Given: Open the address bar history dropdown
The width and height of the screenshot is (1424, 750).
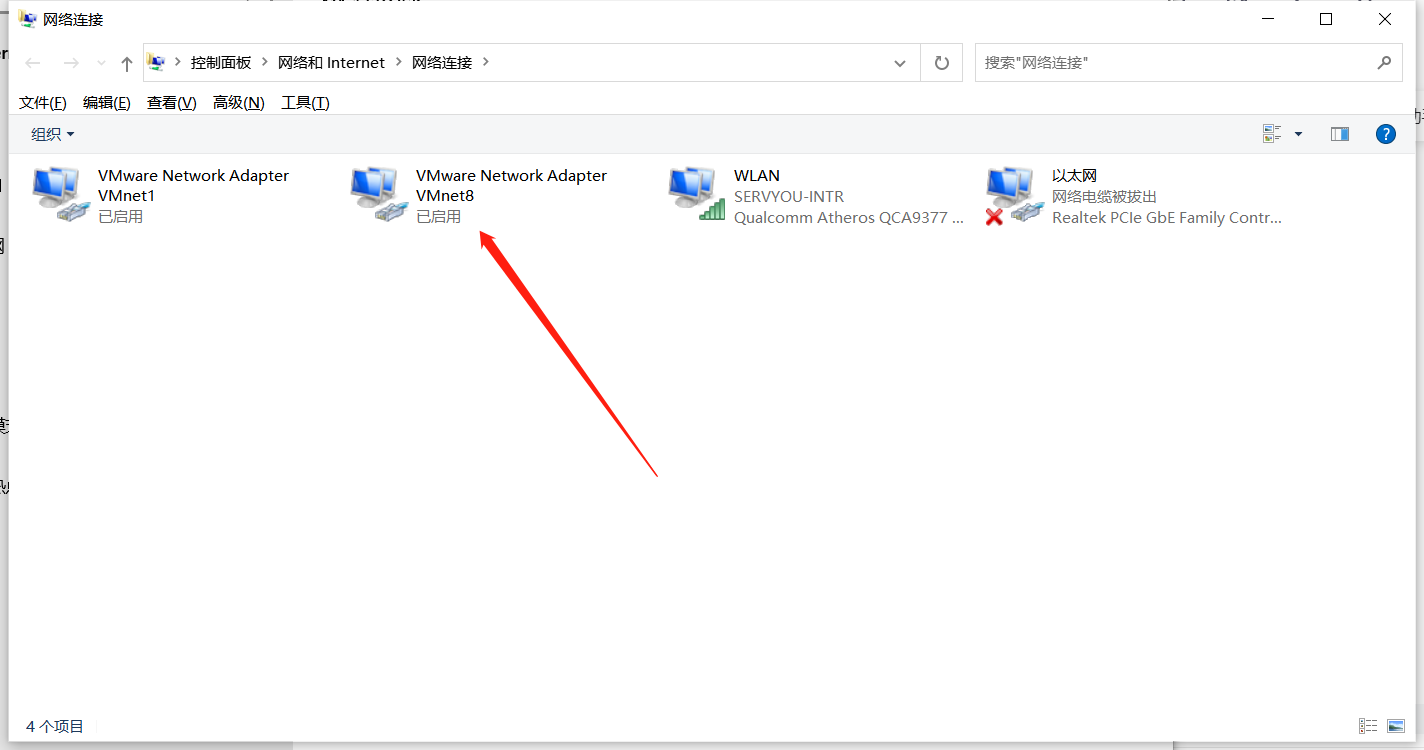Looking at the screenshot, I should (x=899, y=62).
